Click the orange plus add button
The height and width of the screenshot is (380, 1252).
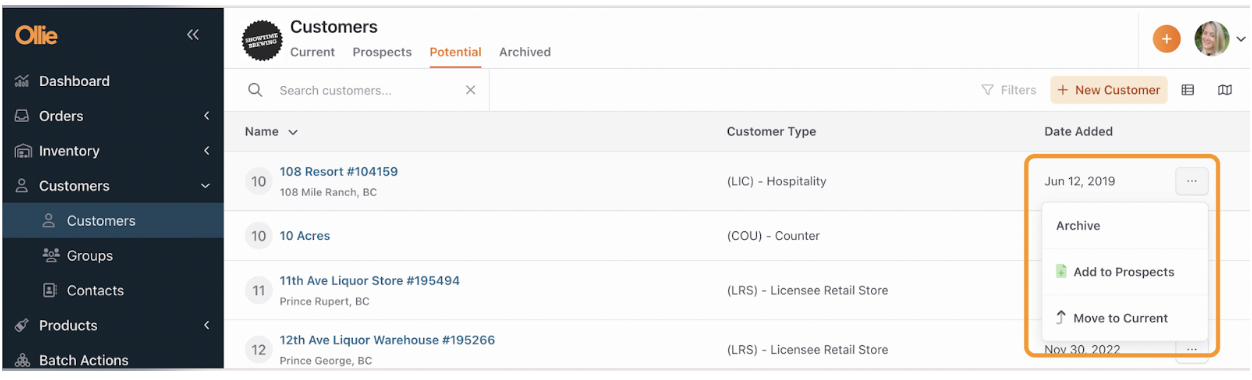pos(1166,39)
